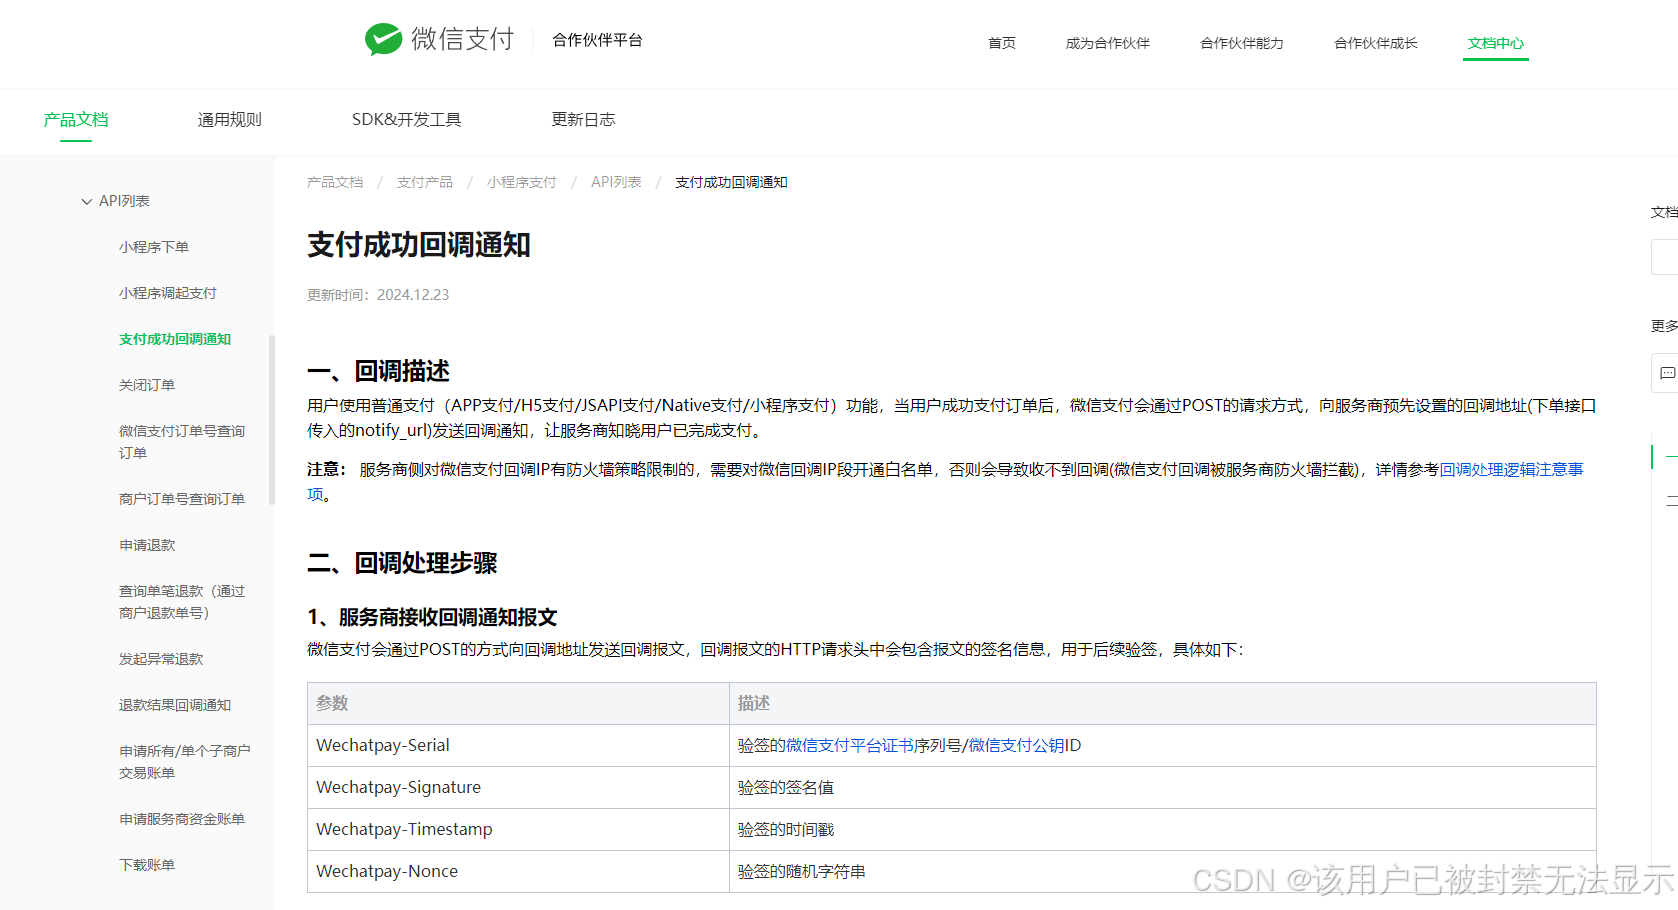Click the 更新时间 2024.12.23 text
Screen dimensions: 1678x910
[378, 295]
